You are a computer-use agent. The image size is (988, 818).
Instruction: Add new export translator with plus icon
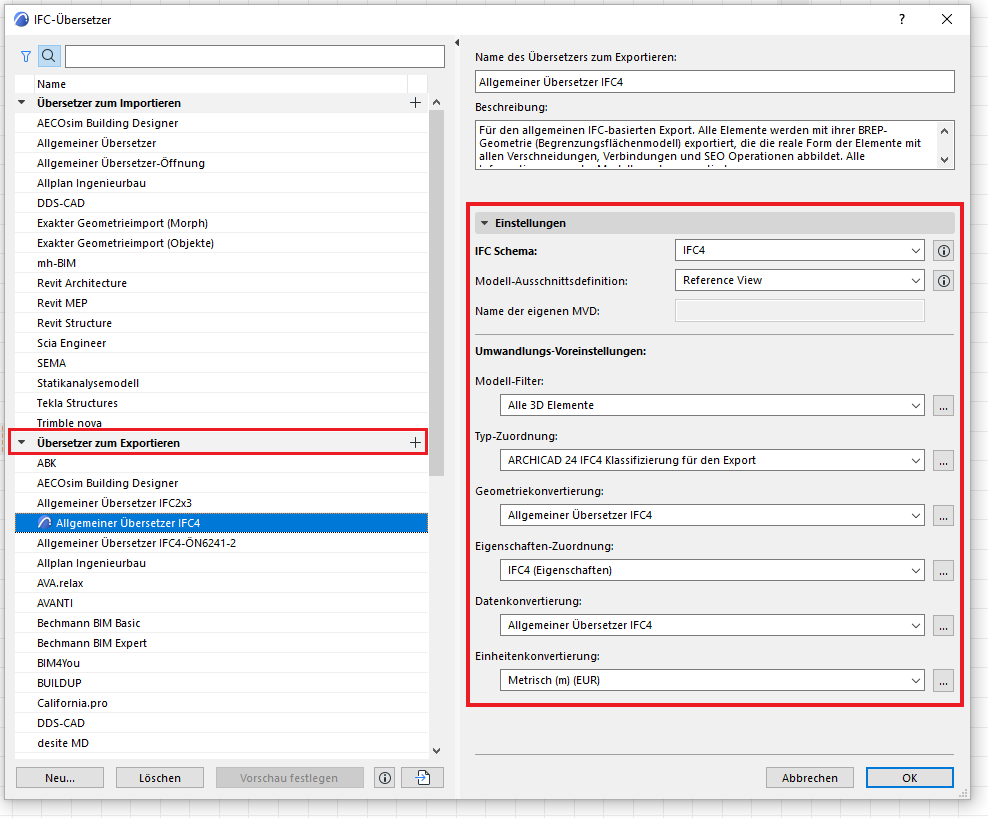[x=416, y=442]
